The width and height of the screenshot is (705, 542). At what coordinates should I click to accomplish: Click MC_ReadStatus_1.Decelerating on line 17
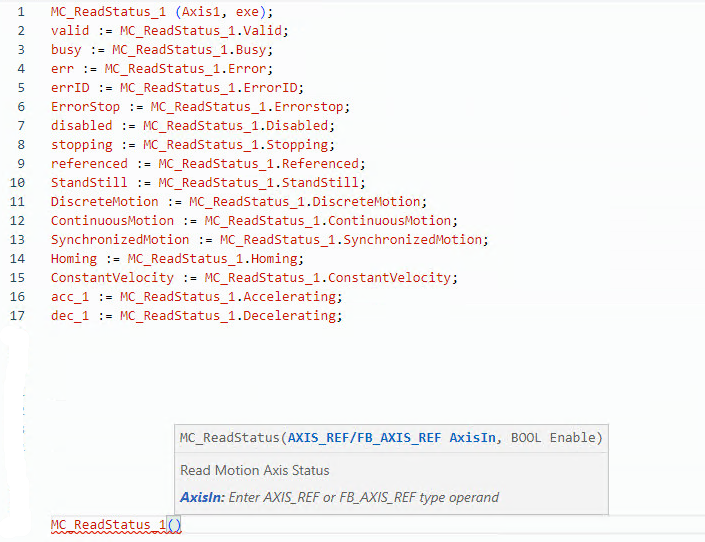pyautogui.click(x=230, y=316)
